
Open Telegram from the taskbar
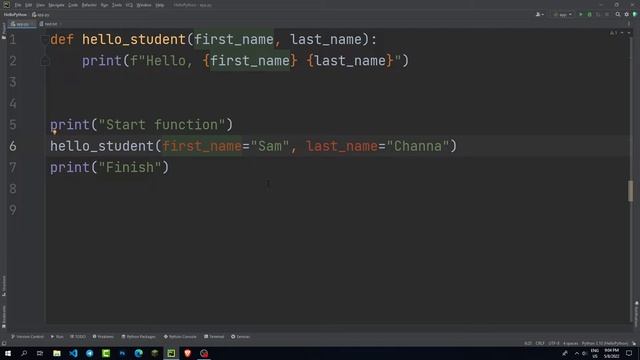(89, 353)
